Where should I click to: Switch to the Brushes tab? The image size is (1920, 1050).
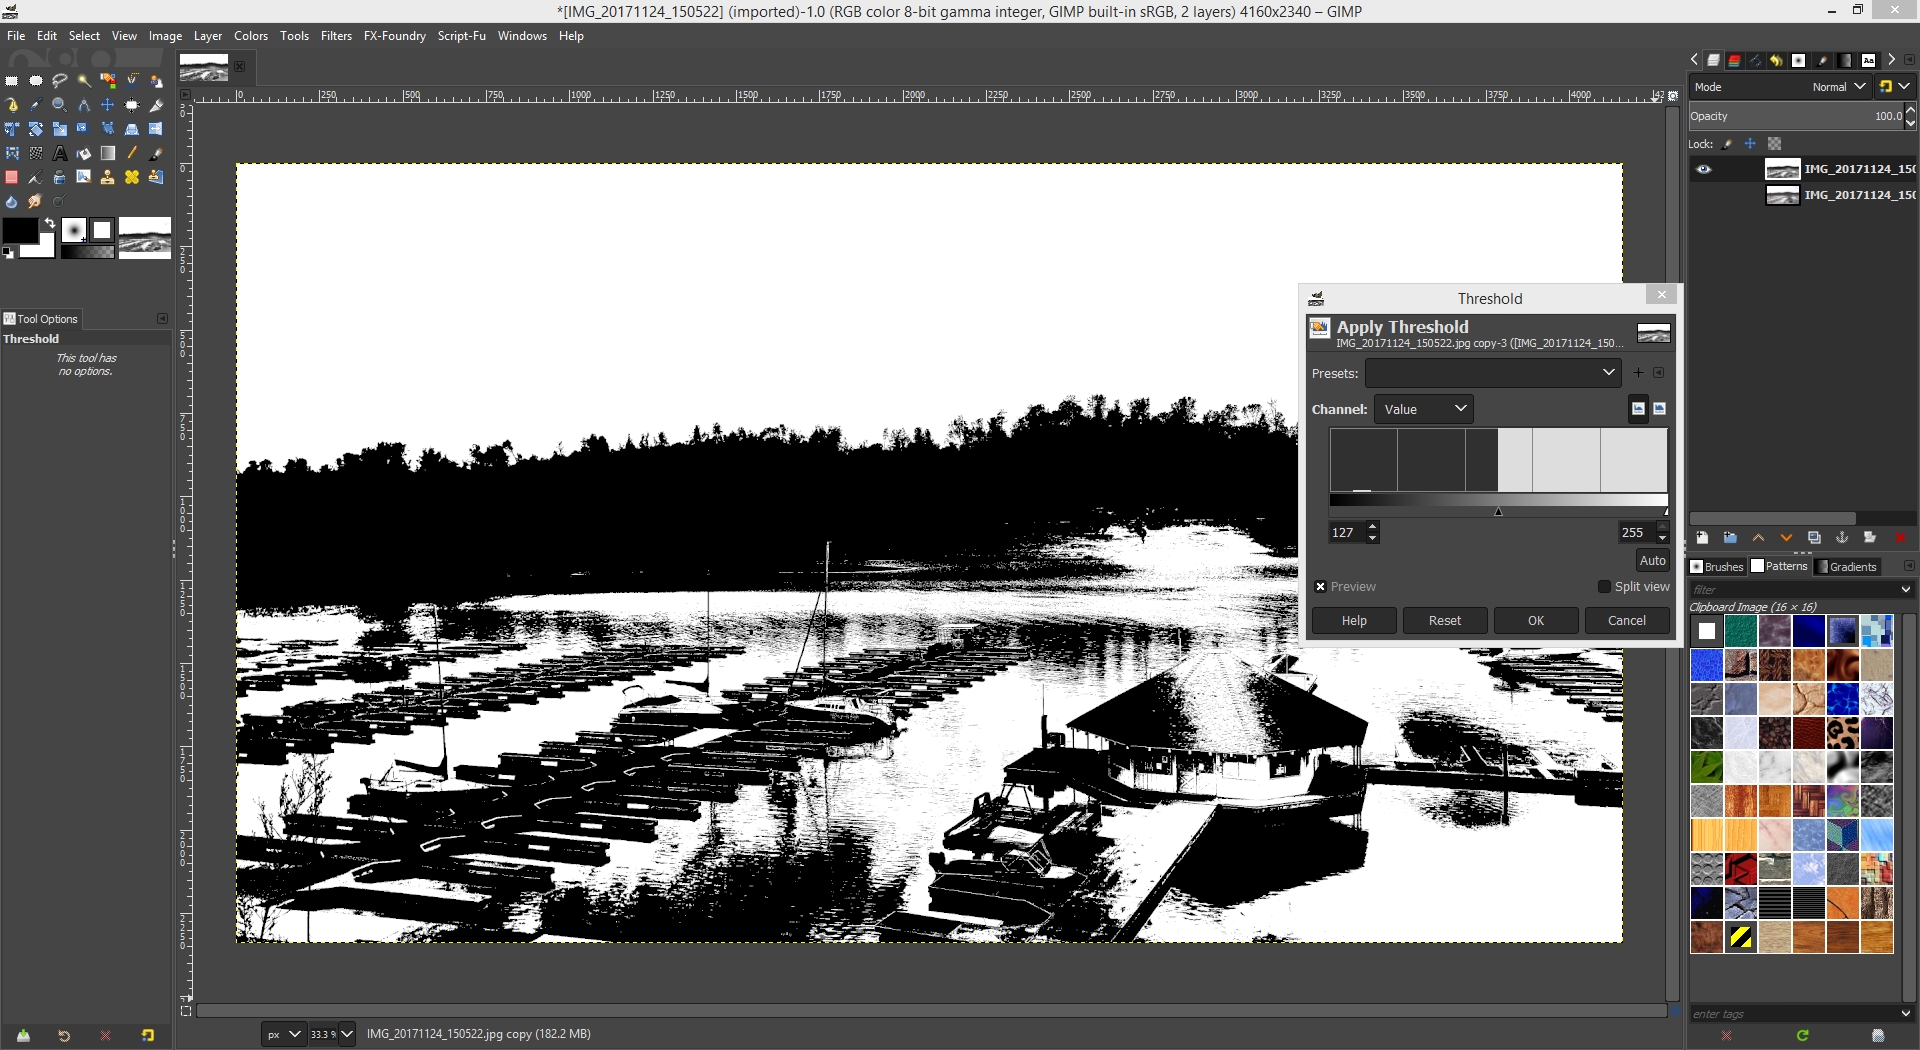tap(1717, 567)
